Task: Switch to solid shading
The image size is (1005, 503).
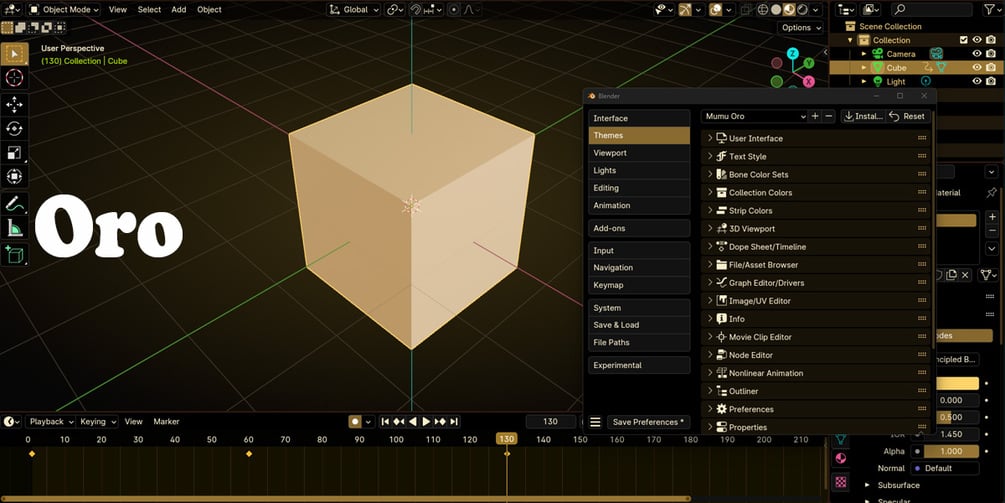Action: click(x=776, y=10)
